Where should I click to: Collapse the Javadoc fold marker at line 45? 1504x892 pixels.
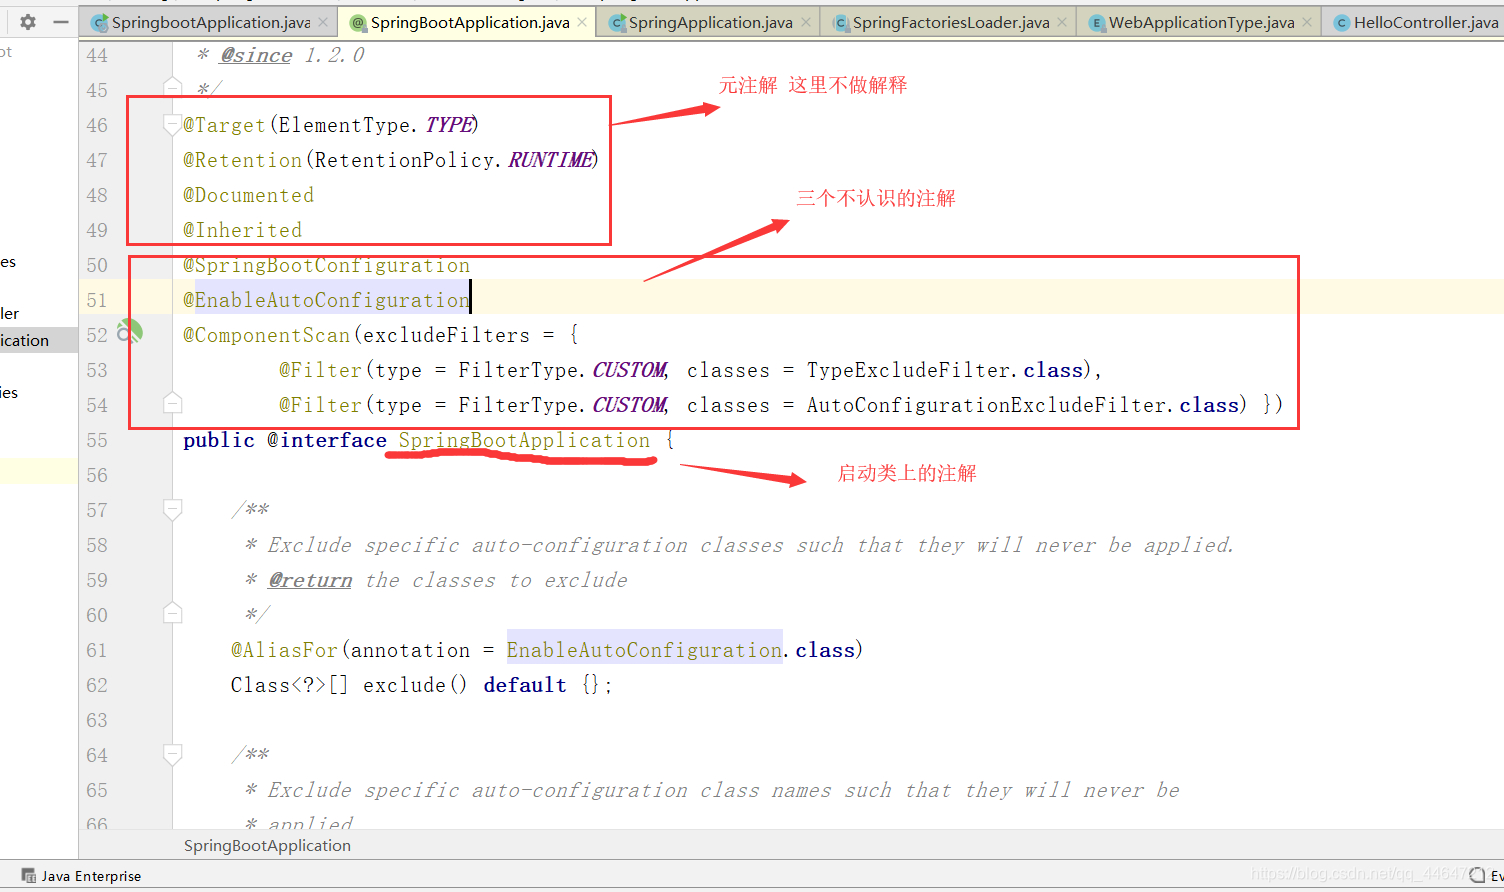(x=173, y=87)
